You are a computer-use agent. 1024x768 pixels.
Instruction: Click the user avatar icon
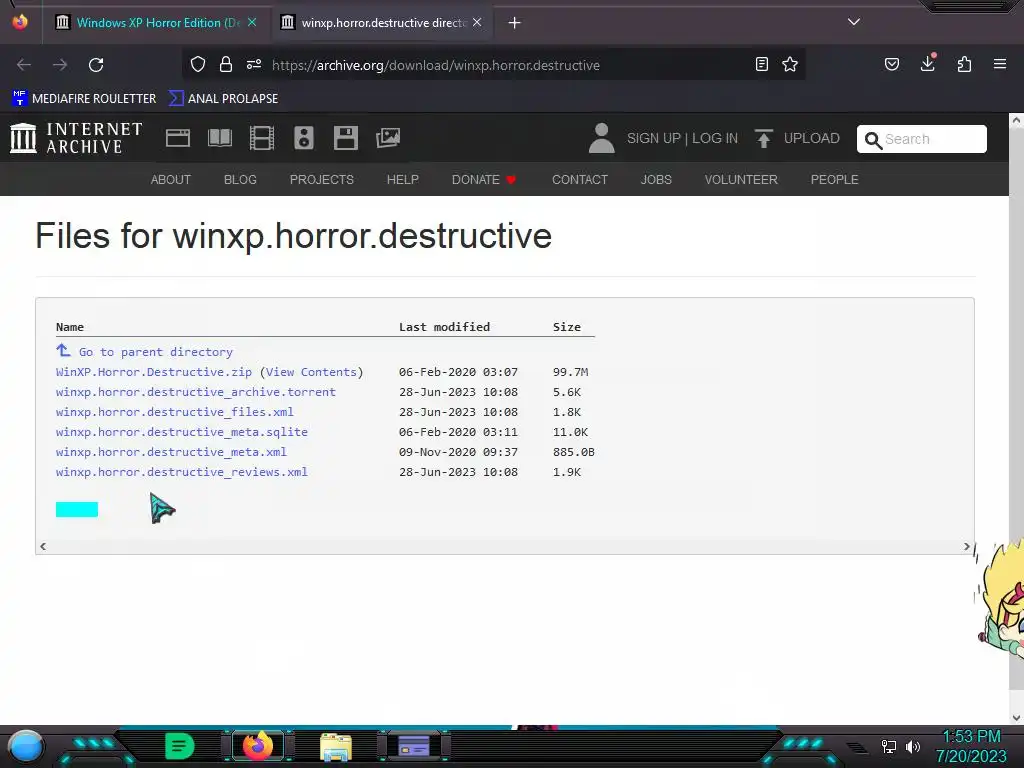pos(601,138)
